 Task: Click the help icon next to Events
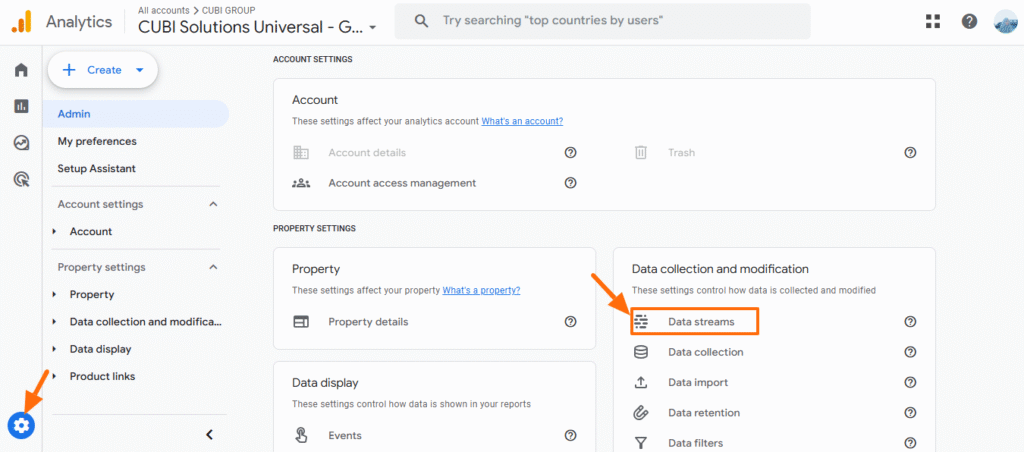570,435
